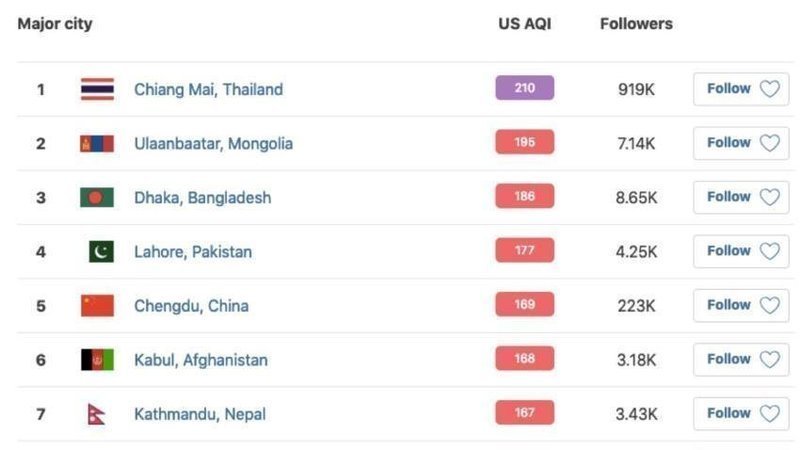Toggle Follow for Chiang Mai
The image size is (800, 450).
tap(741, 89)
